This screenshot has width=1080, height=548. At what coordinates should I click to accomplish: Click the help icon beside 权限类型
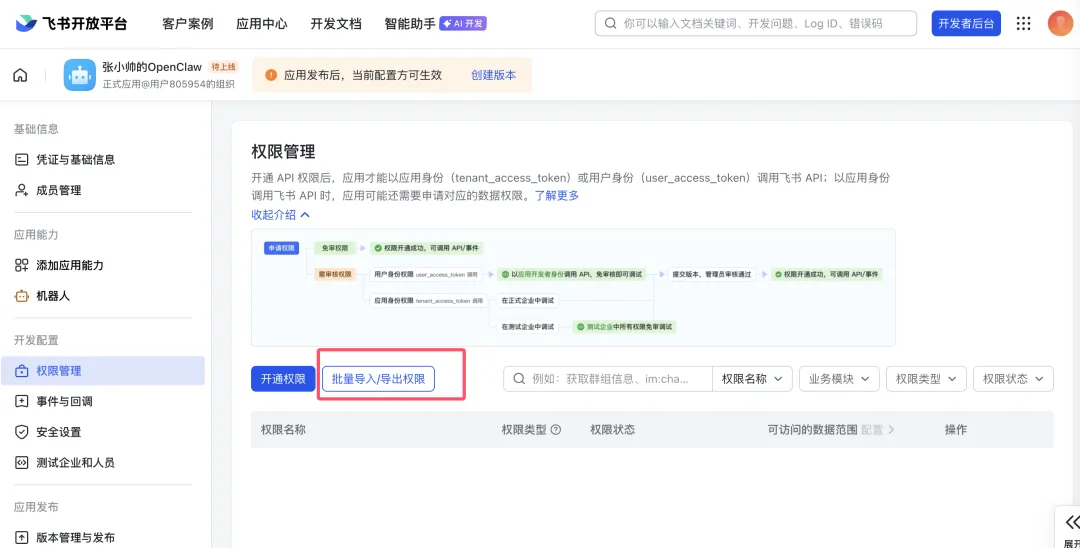(556, 430)
